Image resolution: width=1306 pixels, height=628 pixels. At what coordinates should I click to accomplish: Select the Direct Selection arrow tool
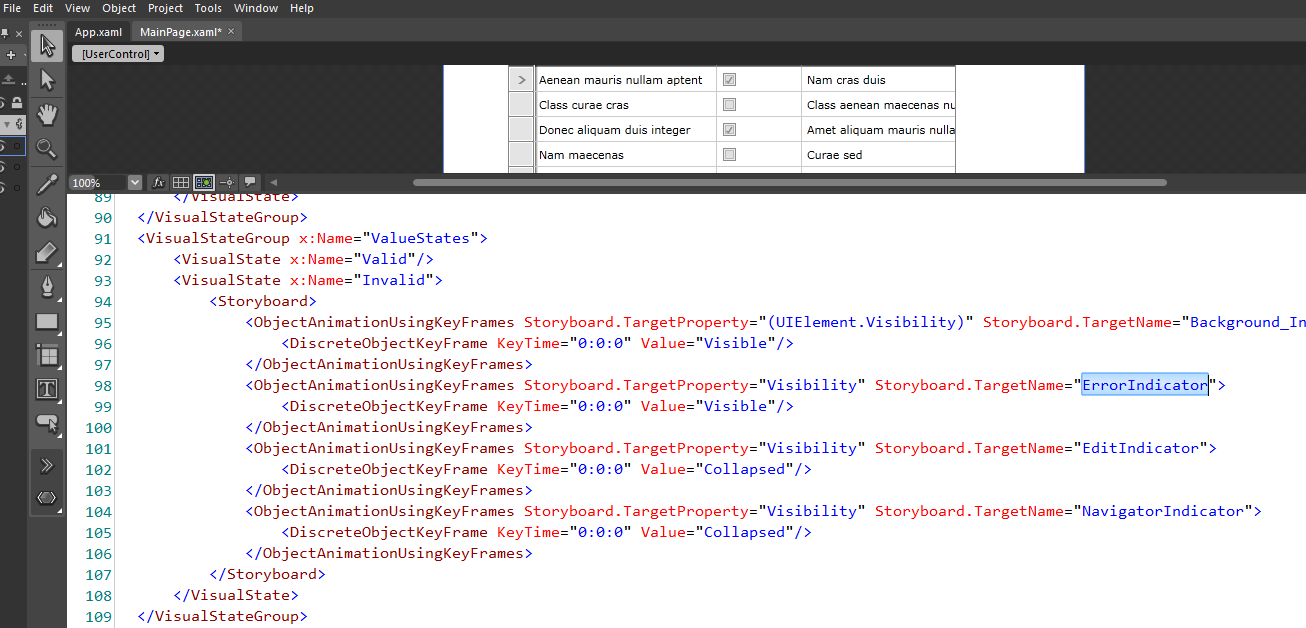(x=47, y=79)
